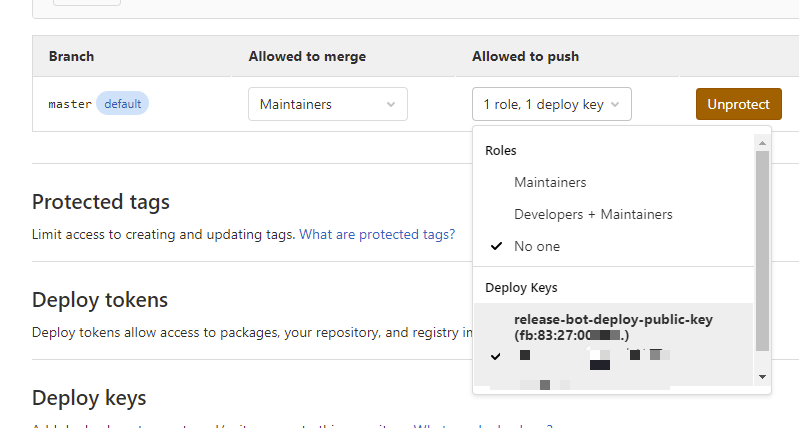This screenshot has width=799, height=428.
Task: Collapse the 1 role, 1 deploy key dropdown
Action: pyautogui.click(x=551, y=104)
